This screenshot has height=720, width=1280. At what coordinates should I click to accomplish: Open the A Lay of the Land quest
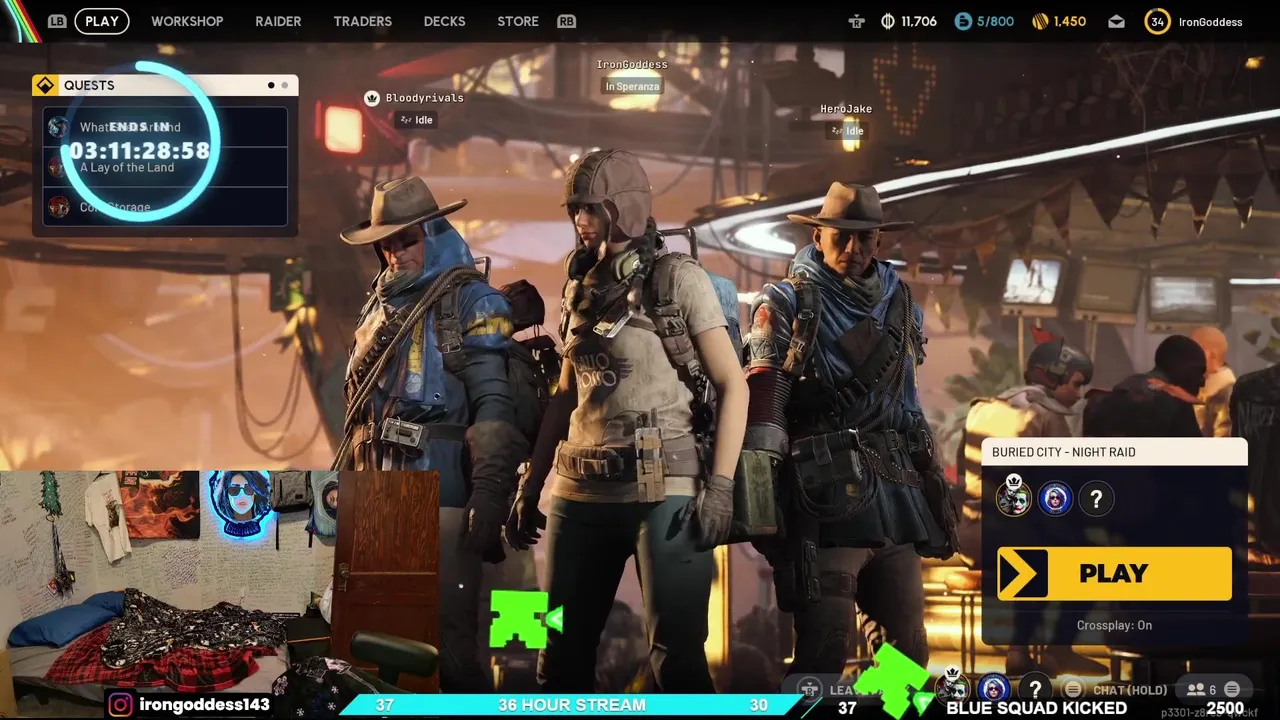(x=165, y=167)
